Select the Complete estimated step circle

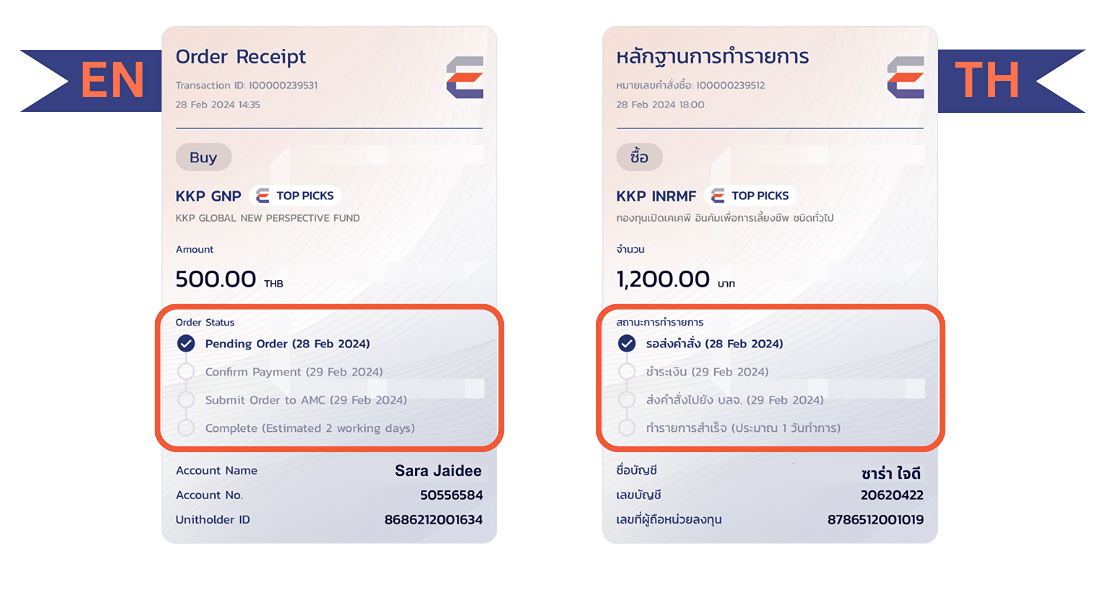tap(186, 428)
